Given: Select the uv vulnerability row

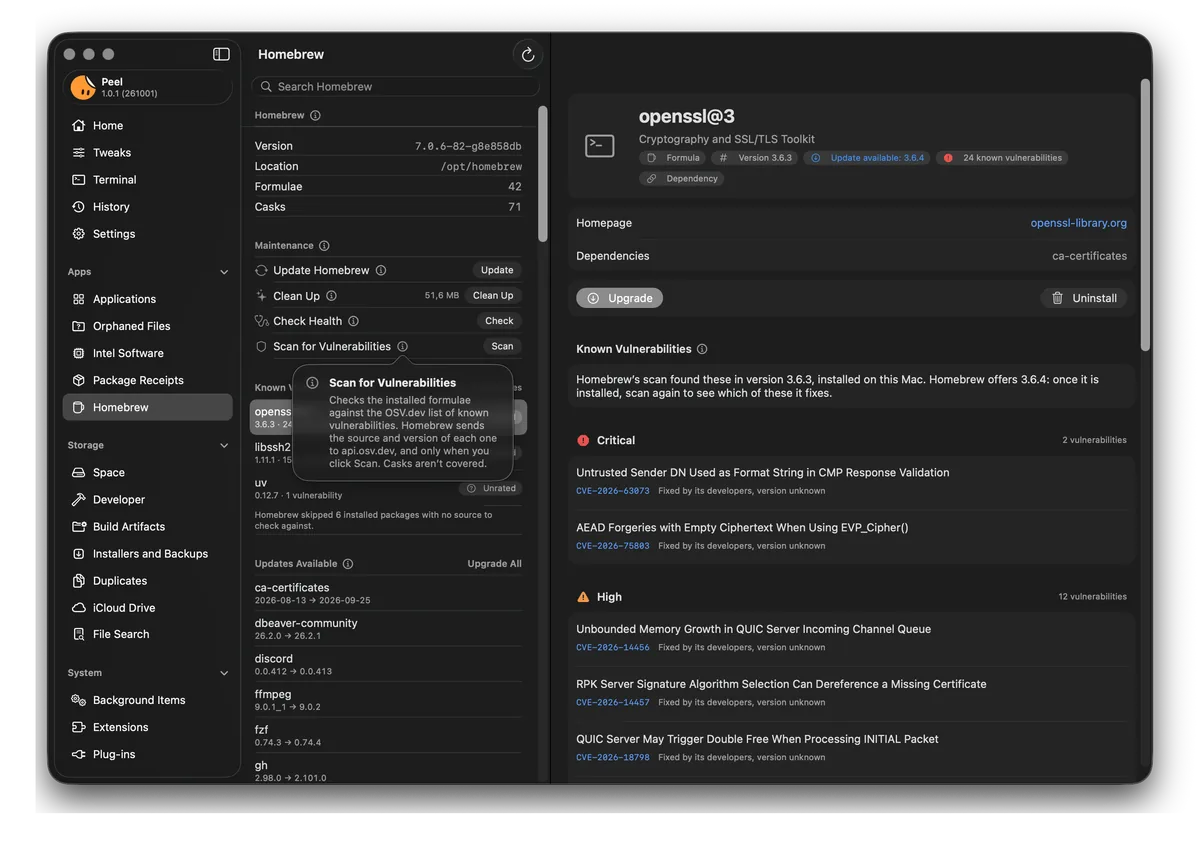Looking at the screenshot, I should [388, 488].
